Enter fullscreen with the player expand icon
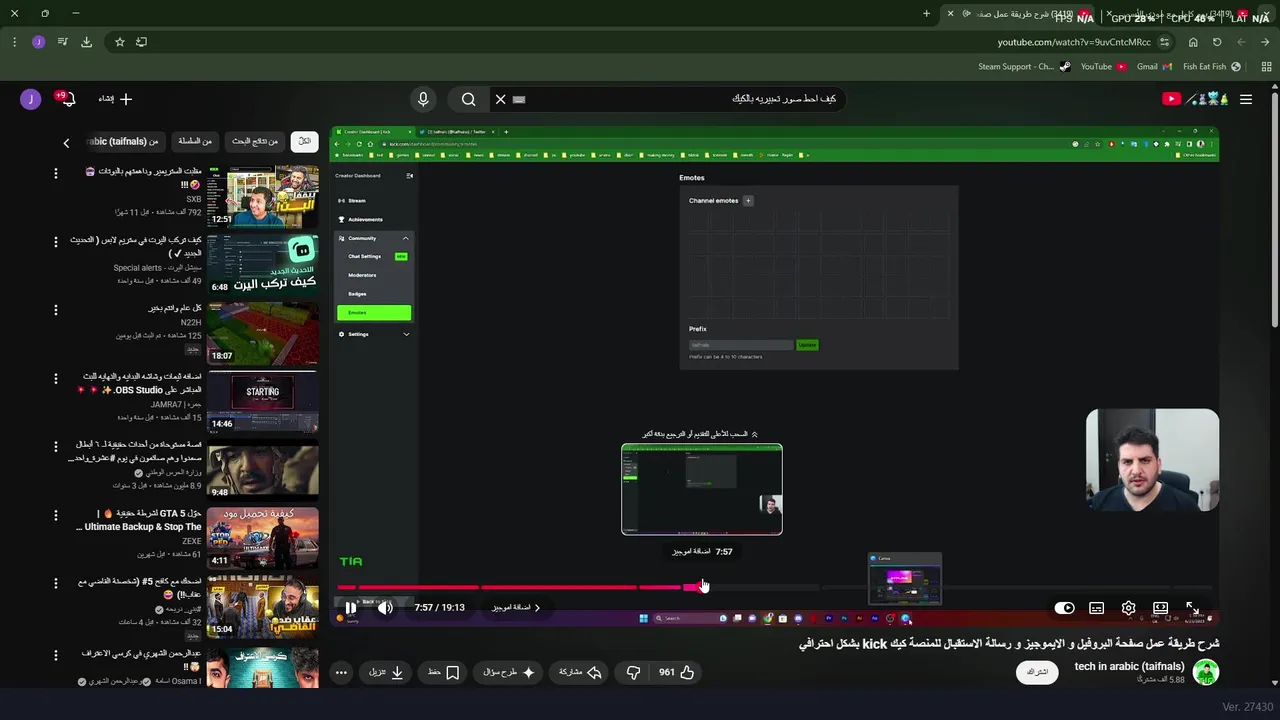 1192,608
